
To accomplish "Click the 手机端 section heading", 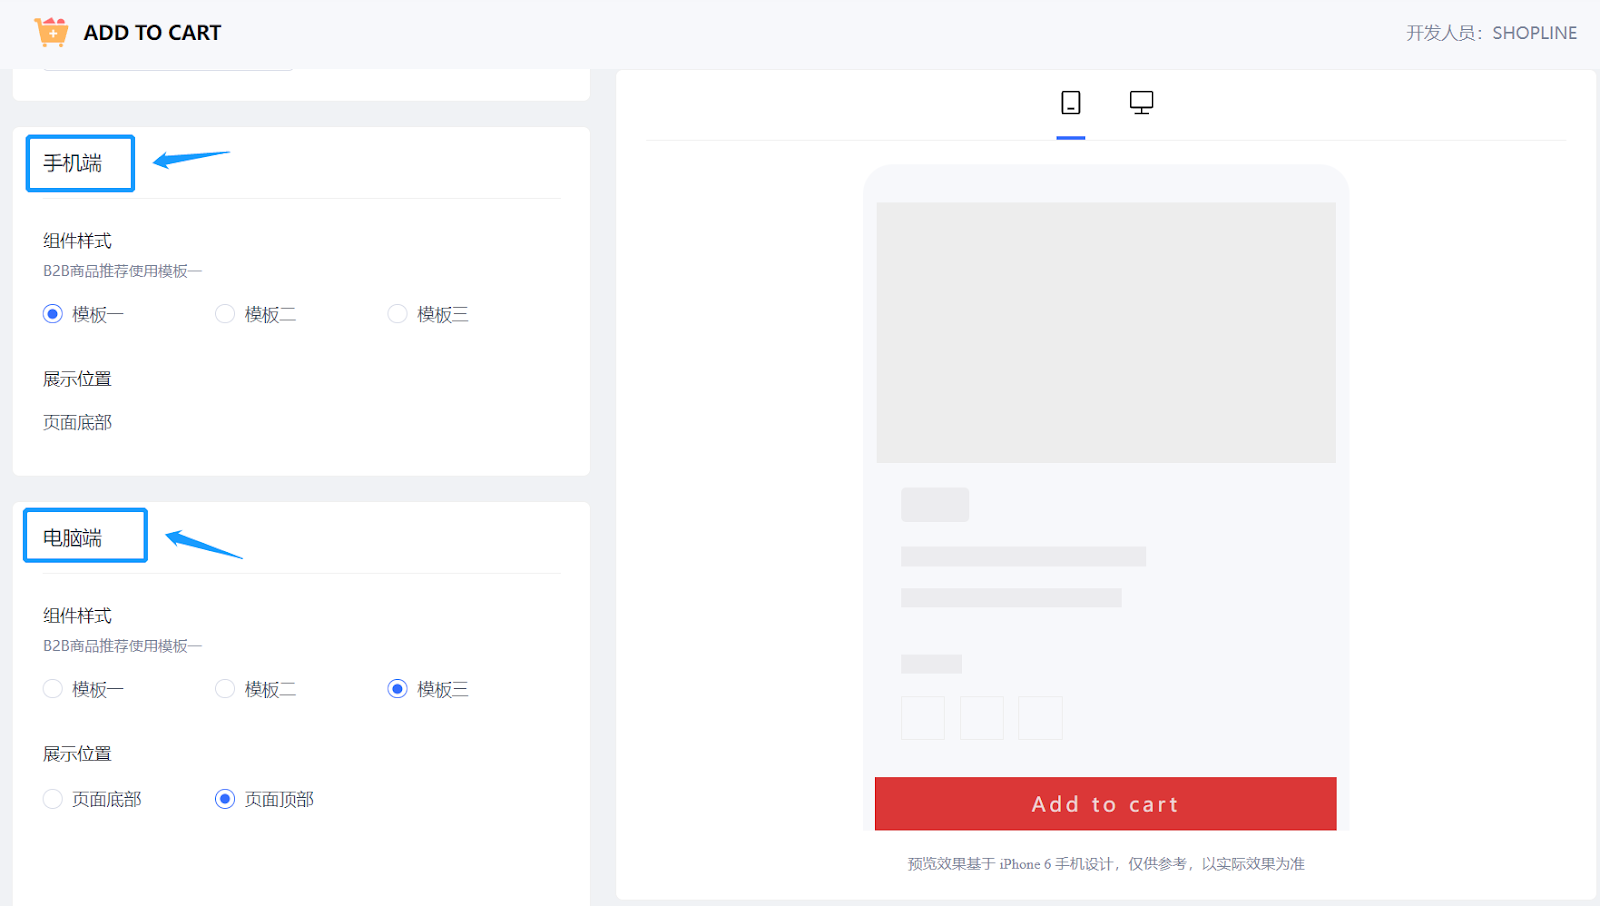I will pos(73,163).
